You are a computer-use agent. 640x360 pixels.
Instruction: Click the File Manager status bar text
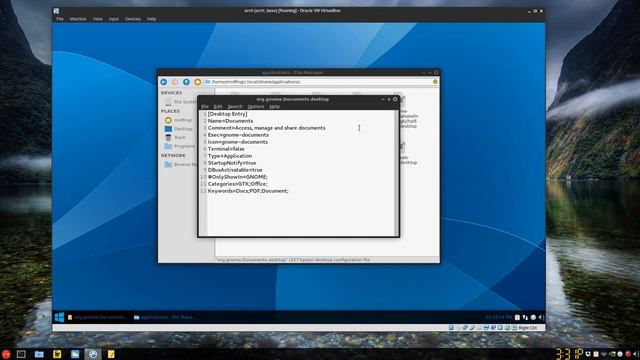292,260
